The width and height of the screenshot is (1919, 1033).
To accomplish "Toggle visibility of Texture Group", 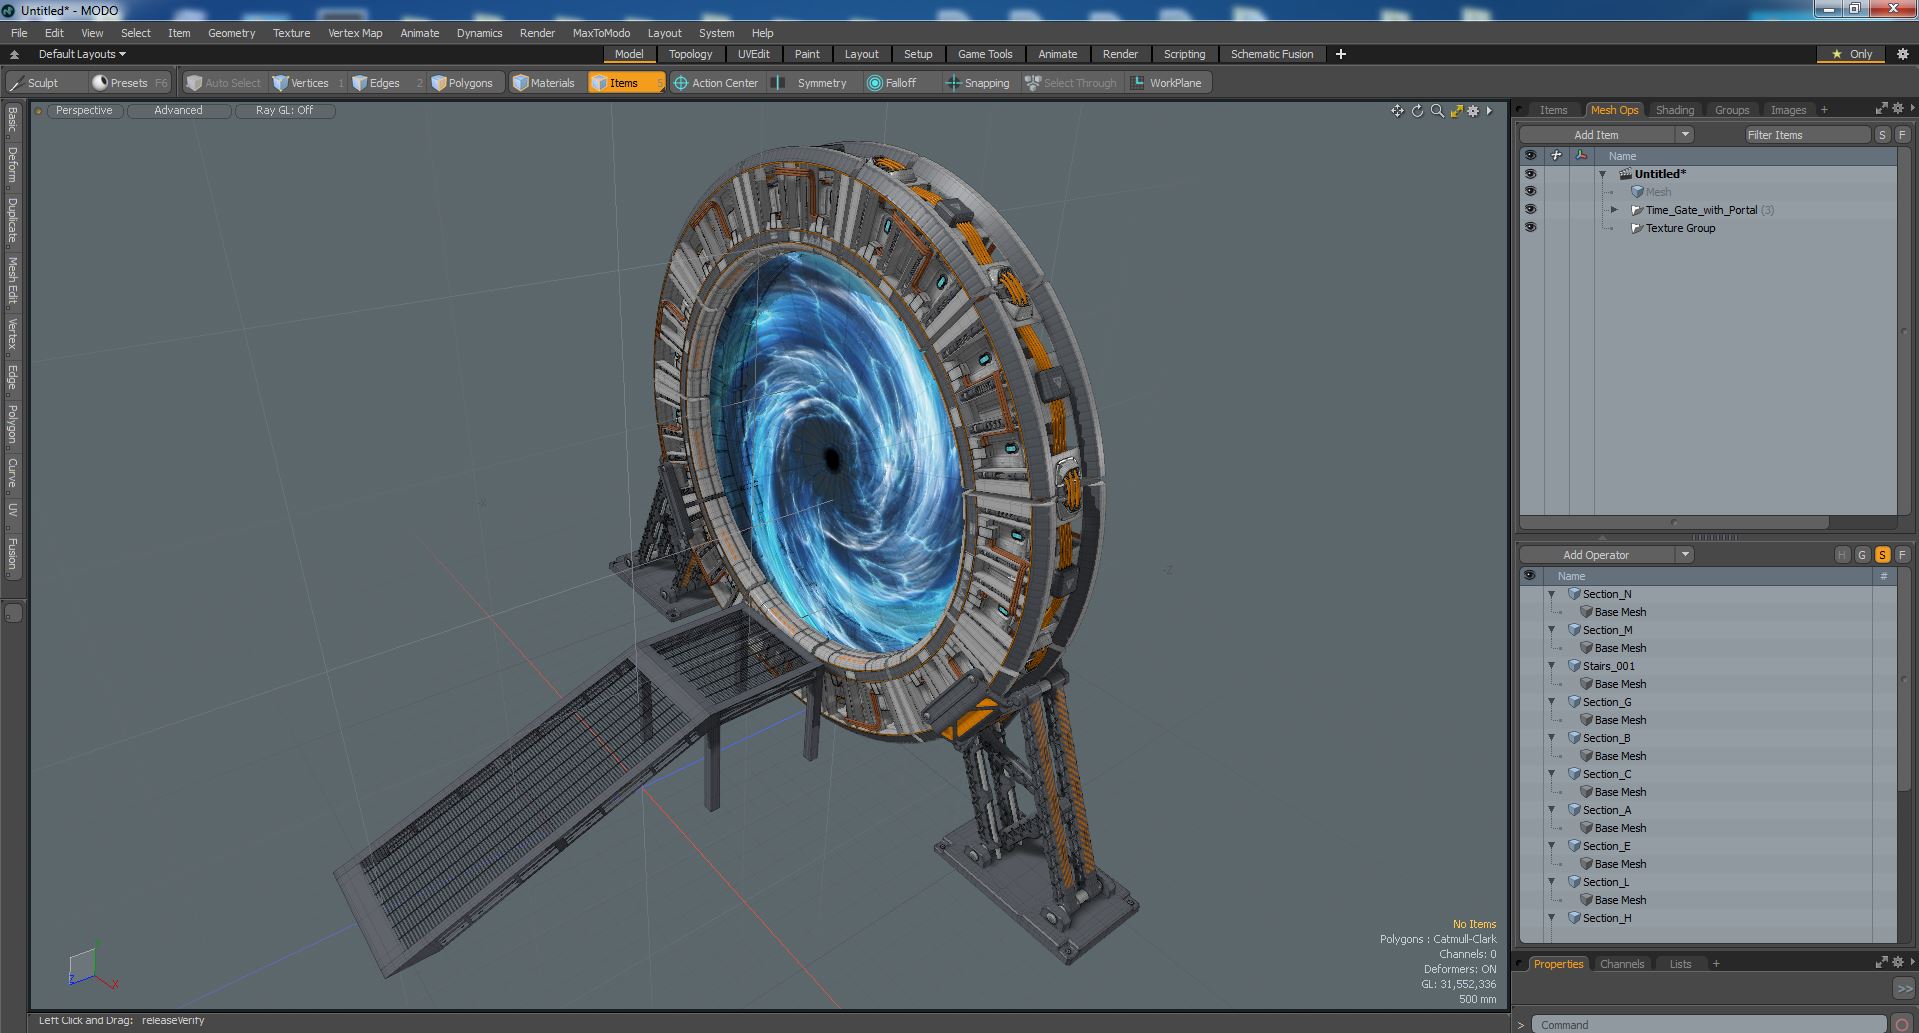I will pyautogui.click(x=1530, y=228).
